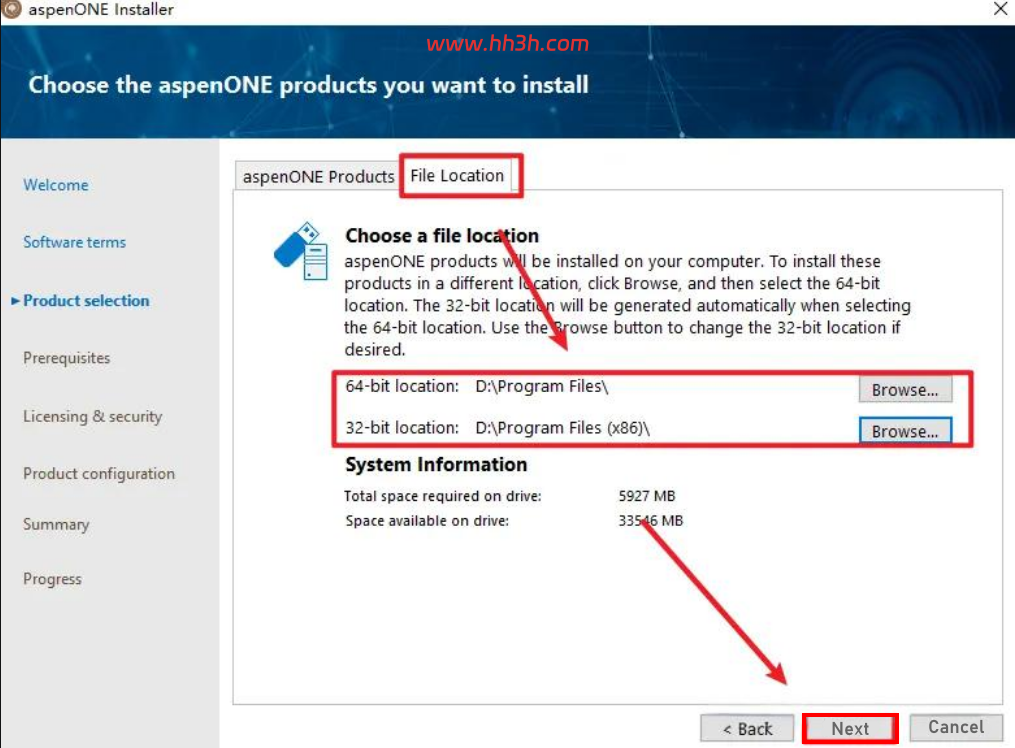Select the File Location tab
This screenshot has width=1015, height=748.
coord(457,175)
